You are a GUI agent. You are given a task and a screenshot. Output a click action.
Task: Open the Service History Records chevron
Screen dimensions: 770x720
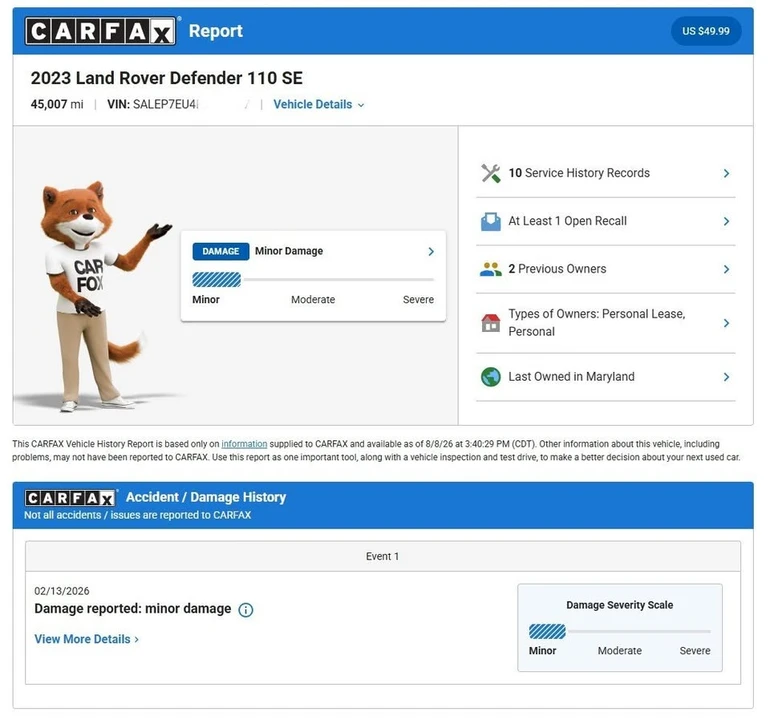click(726, 173)
